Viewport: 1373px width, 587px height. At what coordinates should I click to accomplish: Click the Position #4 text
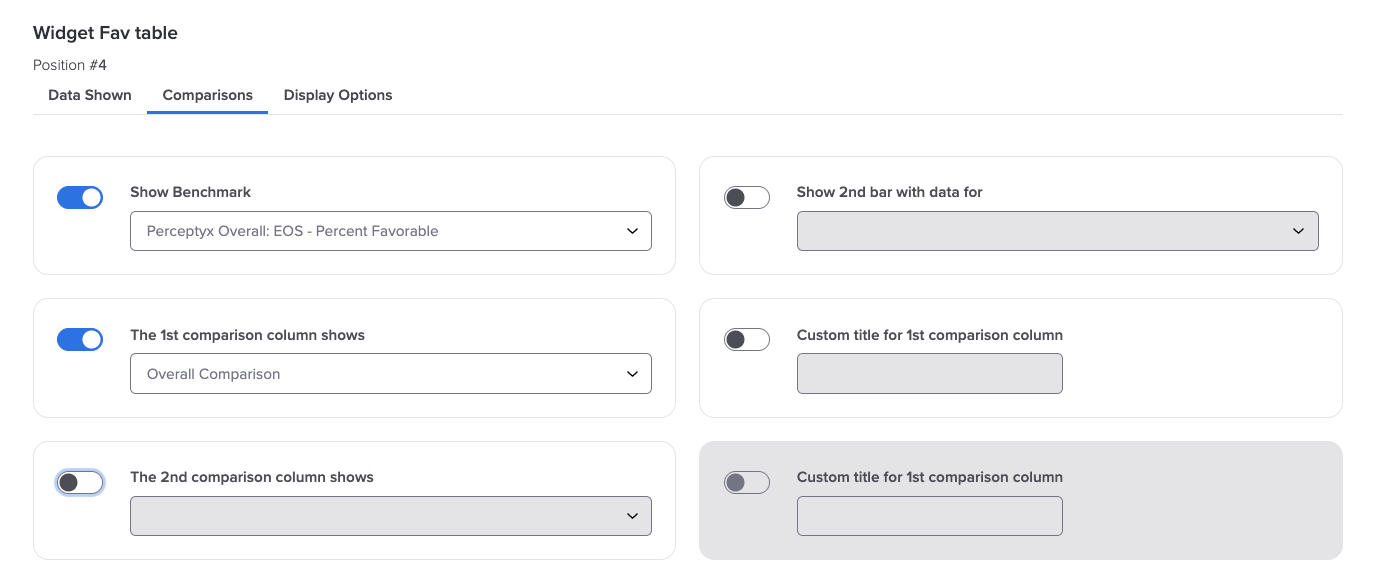pos(70,65)
